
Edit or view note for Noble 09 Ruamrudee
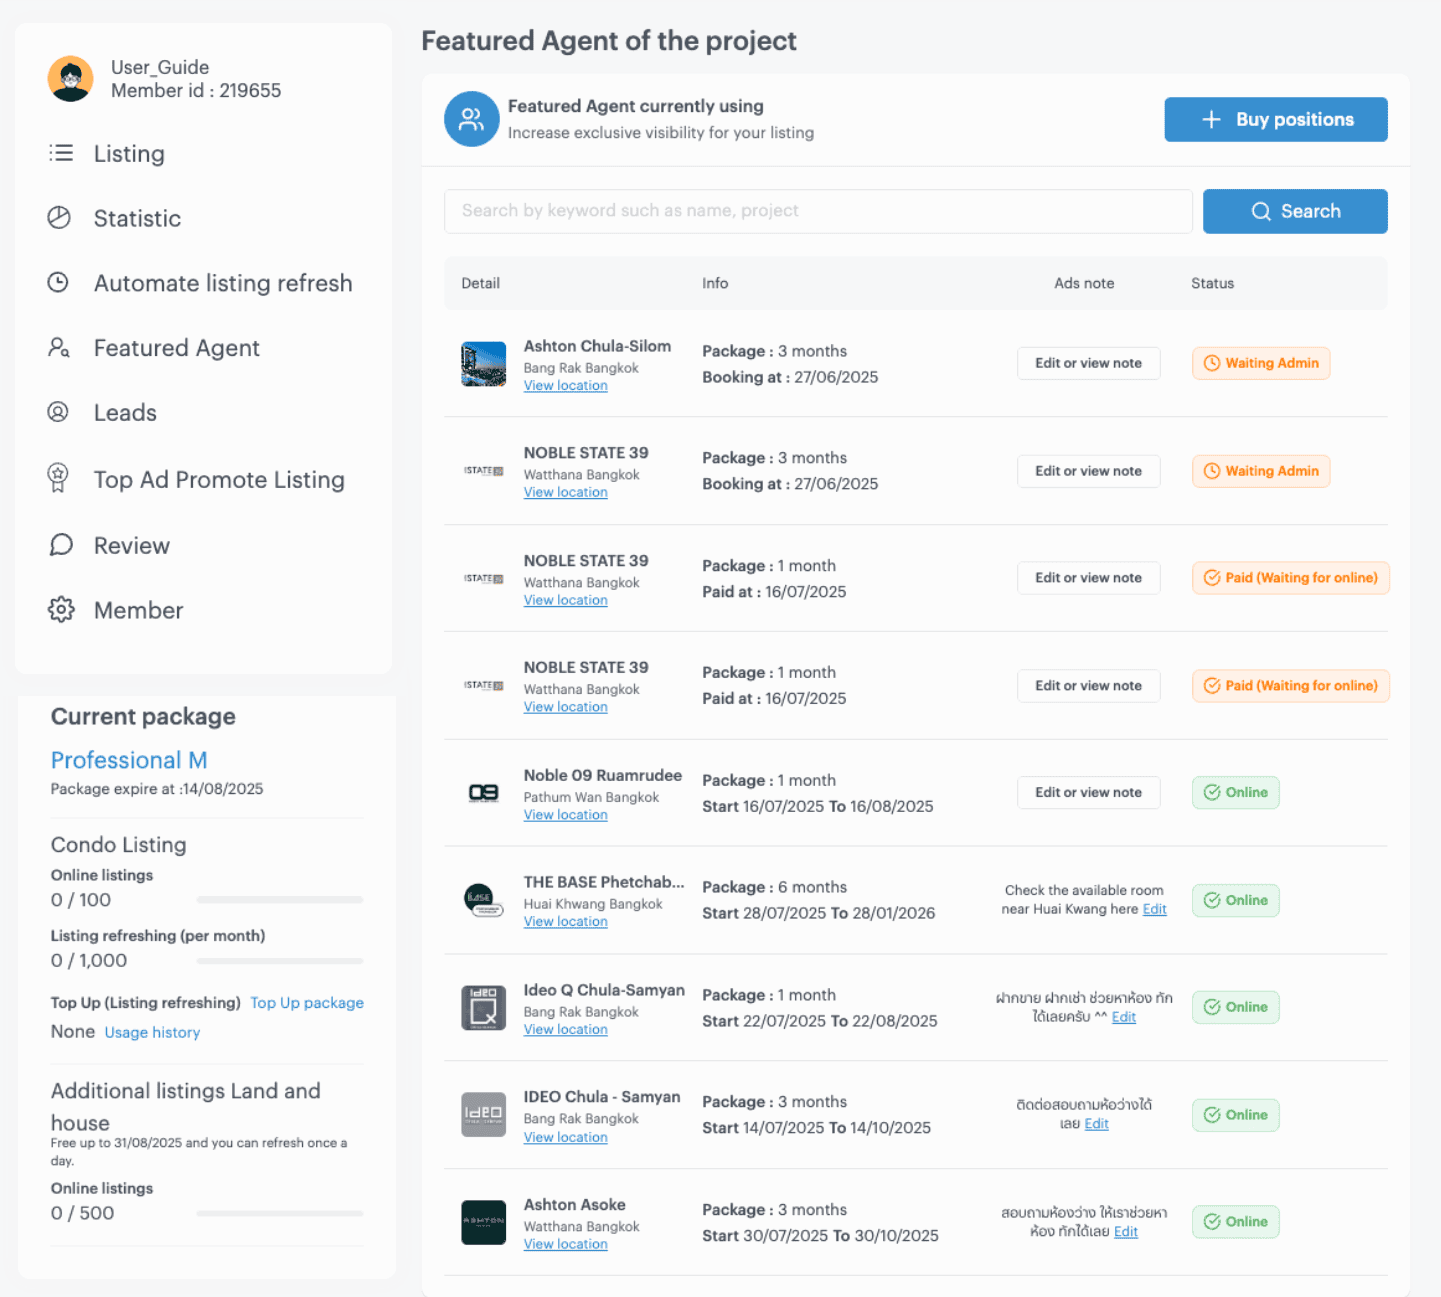tap(1088, 792)
